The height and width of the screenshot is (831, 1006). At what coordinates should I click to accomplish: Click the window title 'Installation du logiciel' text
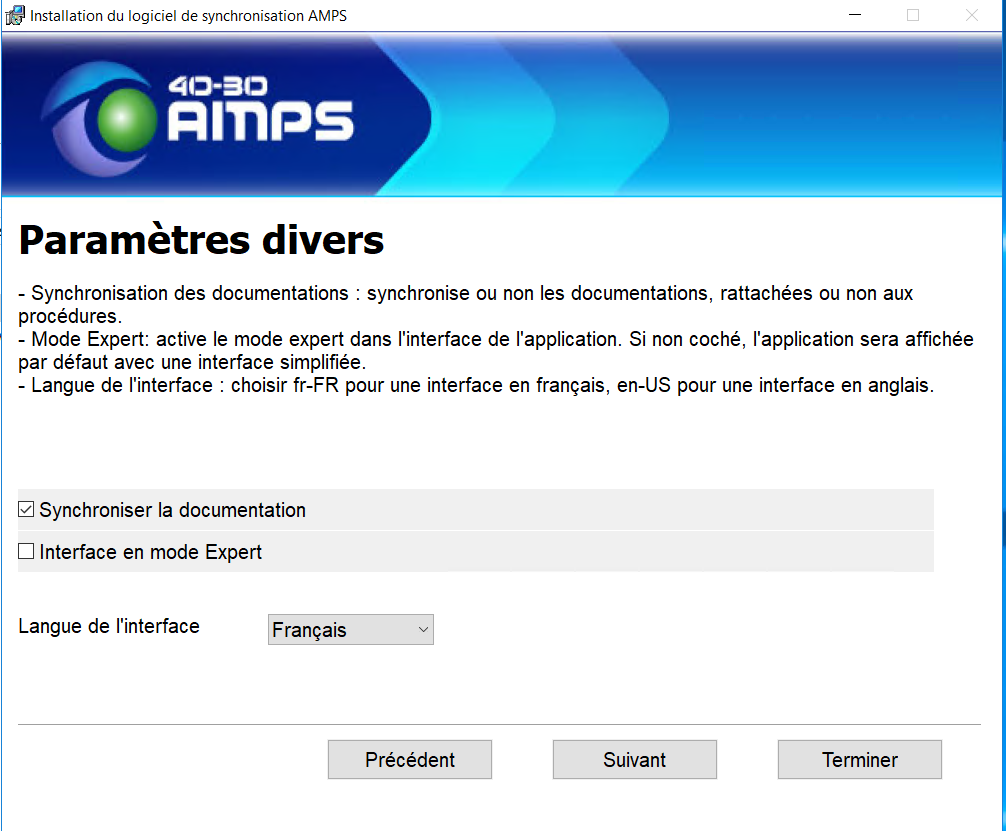(x=188, y=16)
